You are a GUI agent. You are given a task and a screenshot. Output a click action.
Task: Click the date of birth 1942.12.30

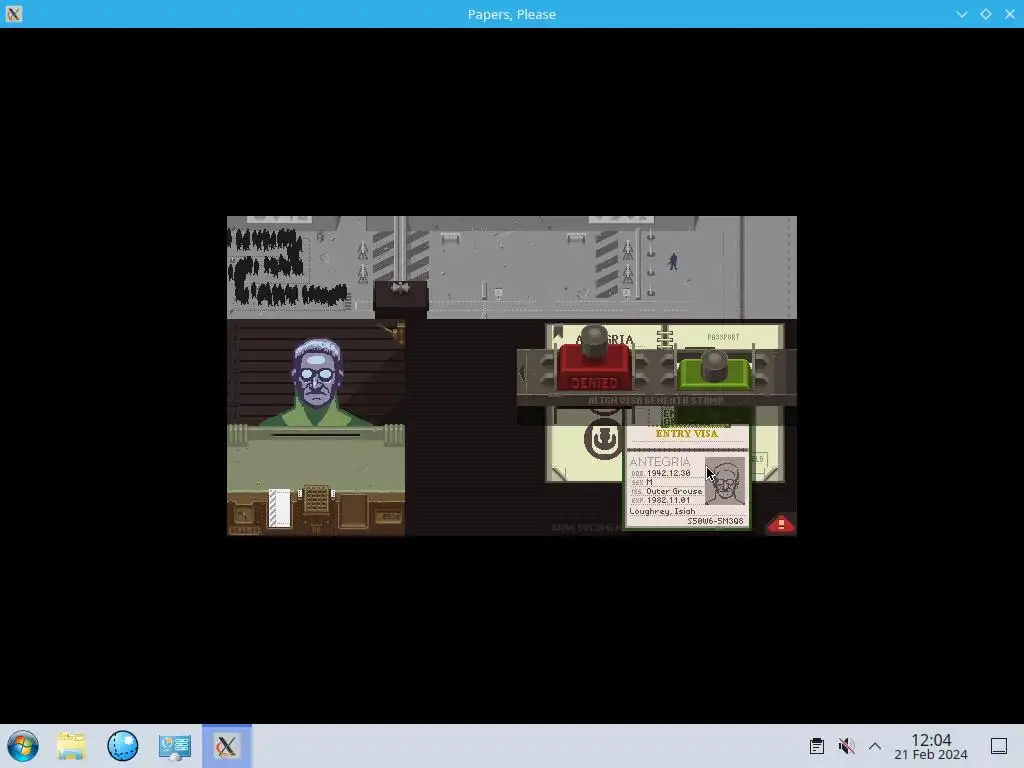[669, 473]
